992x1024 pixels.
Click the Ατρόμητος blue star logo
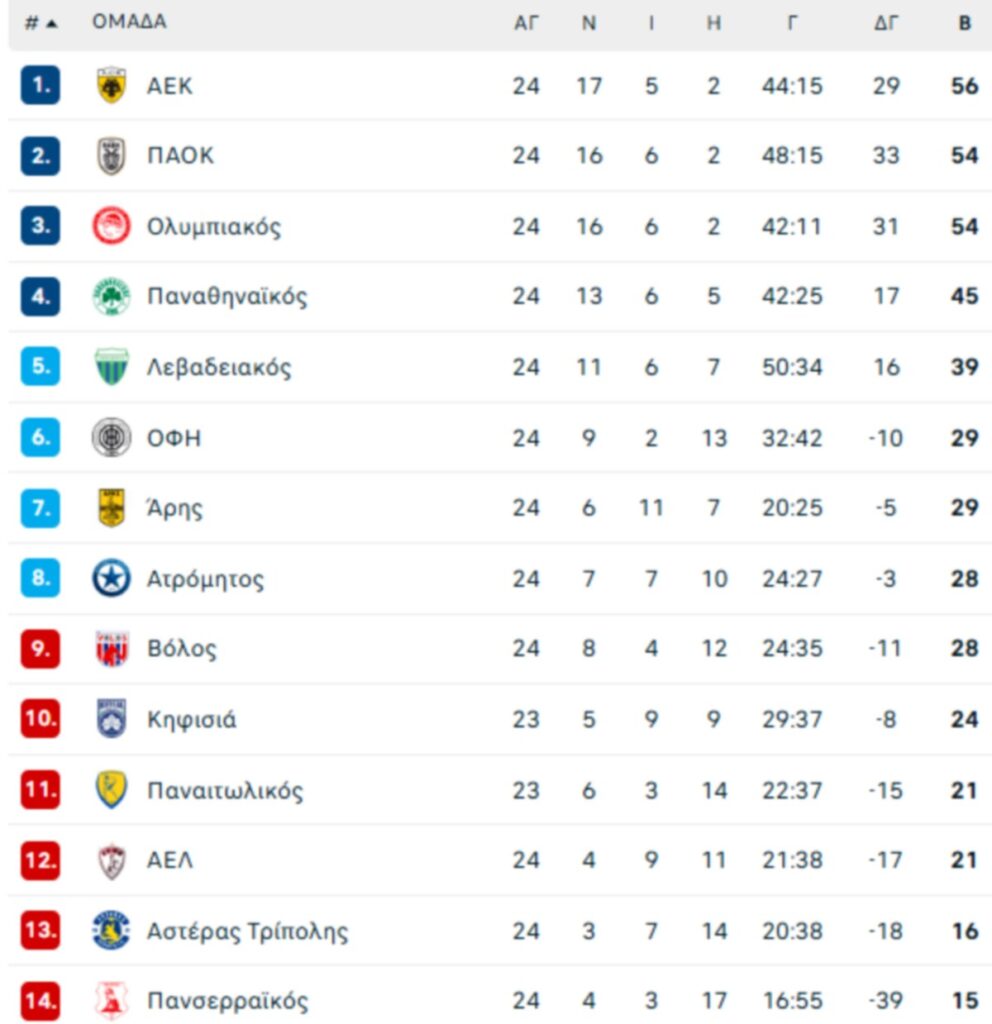pyautogui.click(x=111, y=579)
